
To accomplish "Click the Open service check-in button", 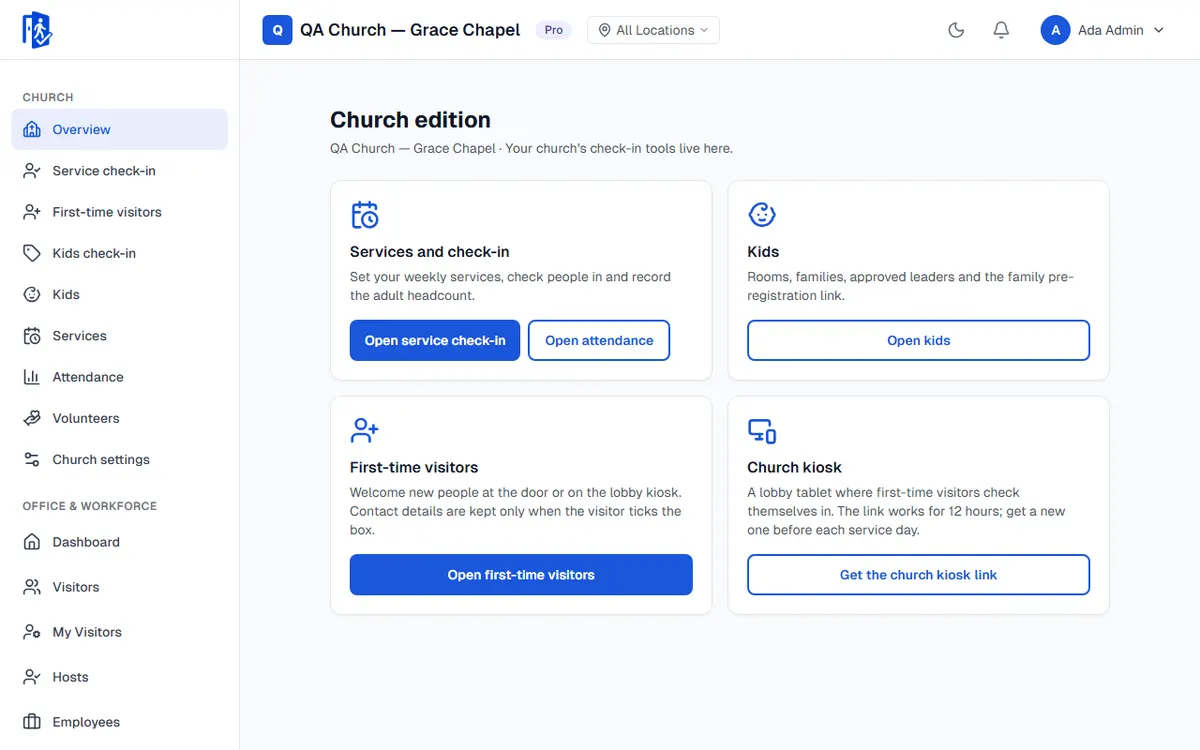I will 435,340.
